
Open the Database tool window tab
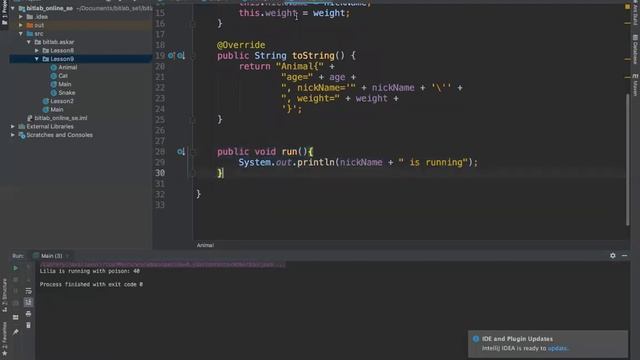click(x=635, y=49)
